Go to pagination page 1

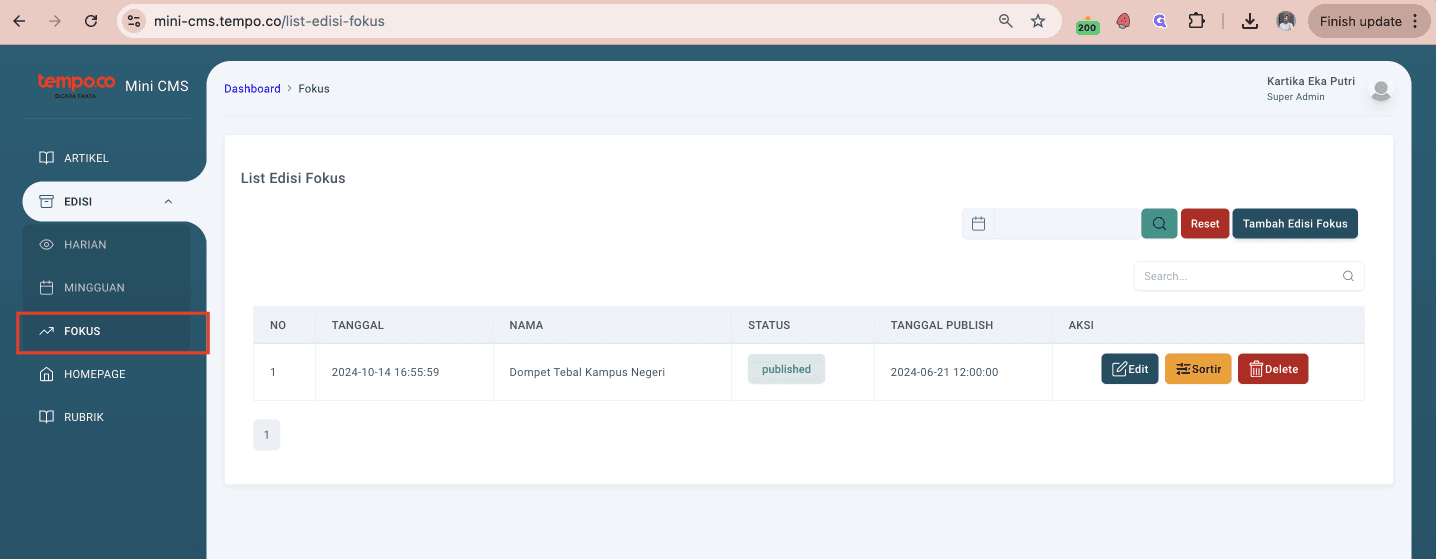267,435
